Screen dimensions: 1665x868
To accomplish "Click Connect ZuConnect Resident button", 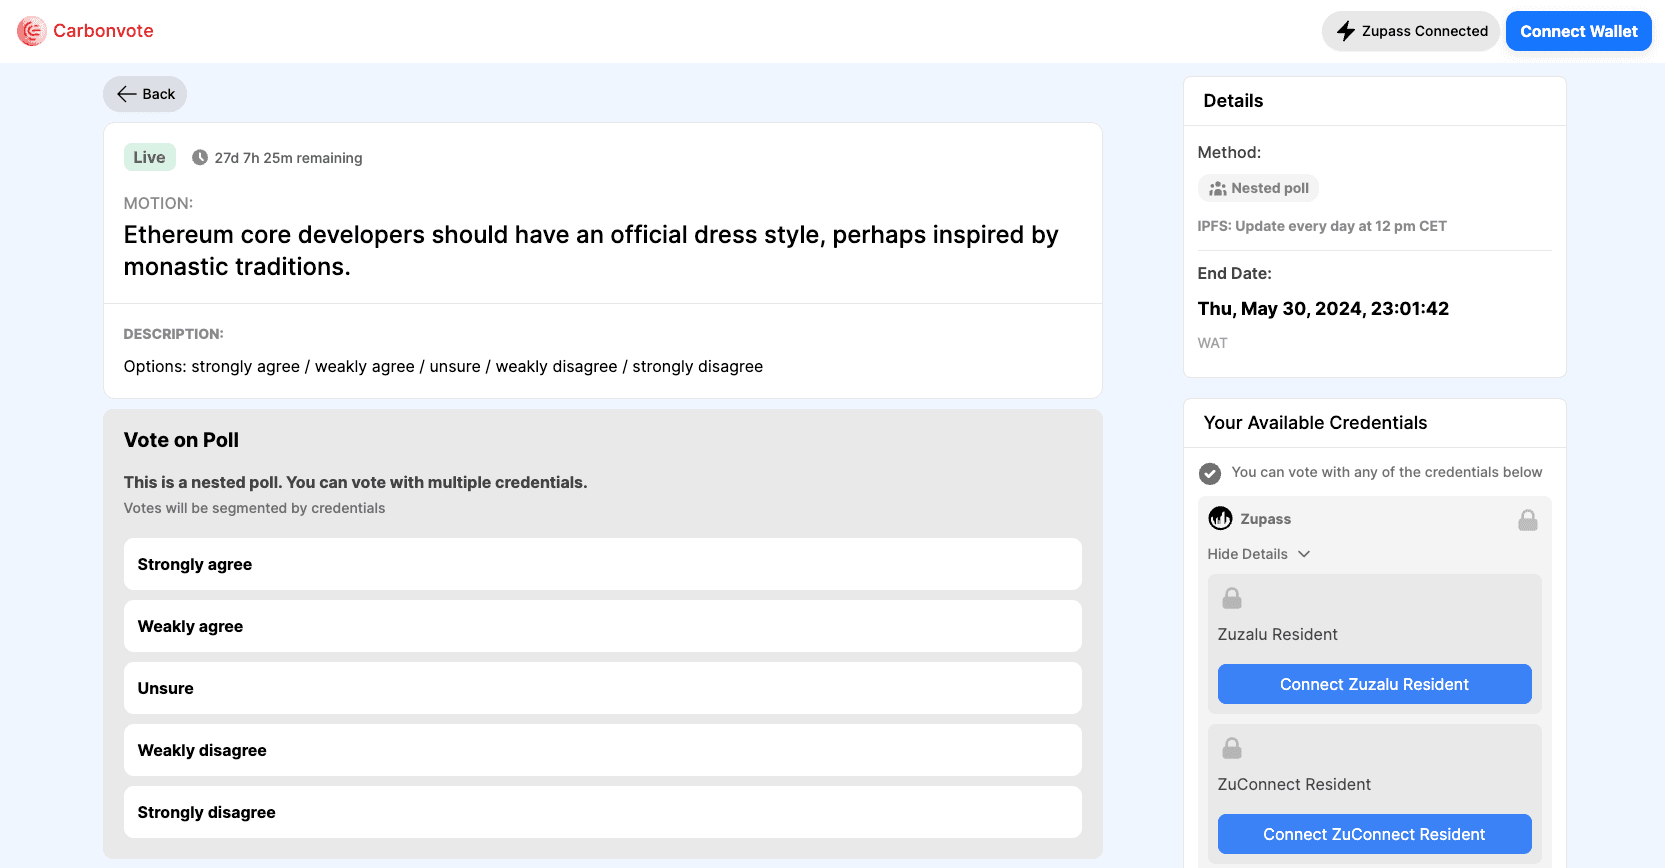I will tap(1374, 835).
